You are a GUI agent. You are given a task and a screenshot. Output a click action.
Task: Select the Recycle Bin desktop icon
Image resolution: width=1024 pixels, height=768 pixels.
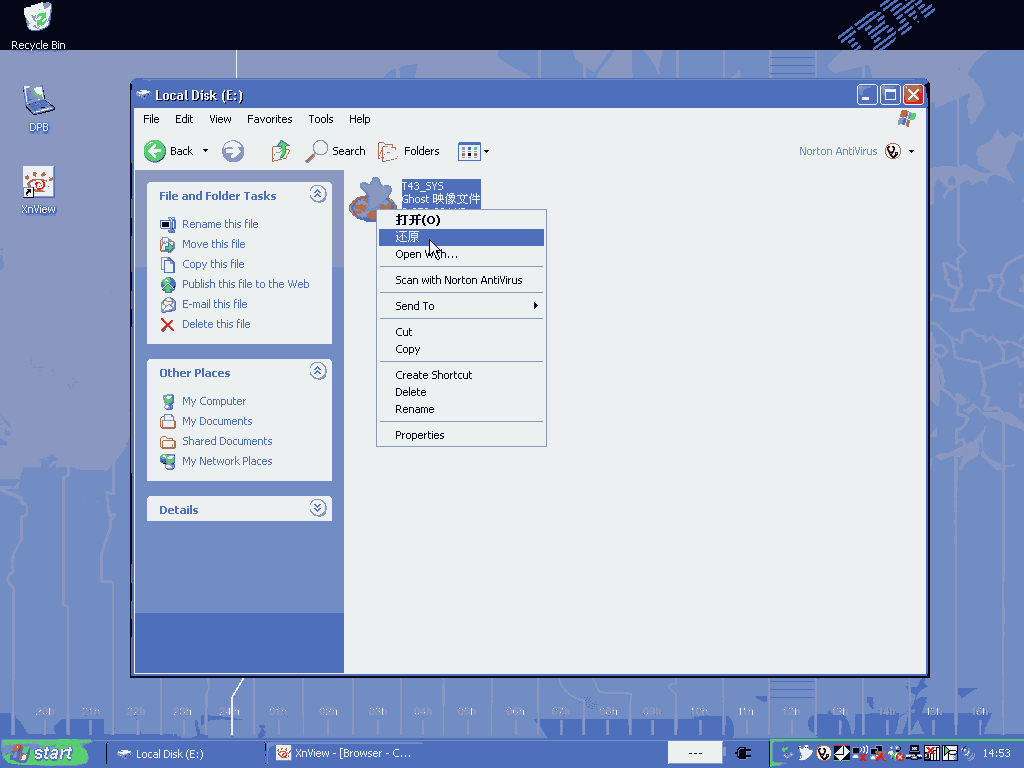tap(38, 18)
